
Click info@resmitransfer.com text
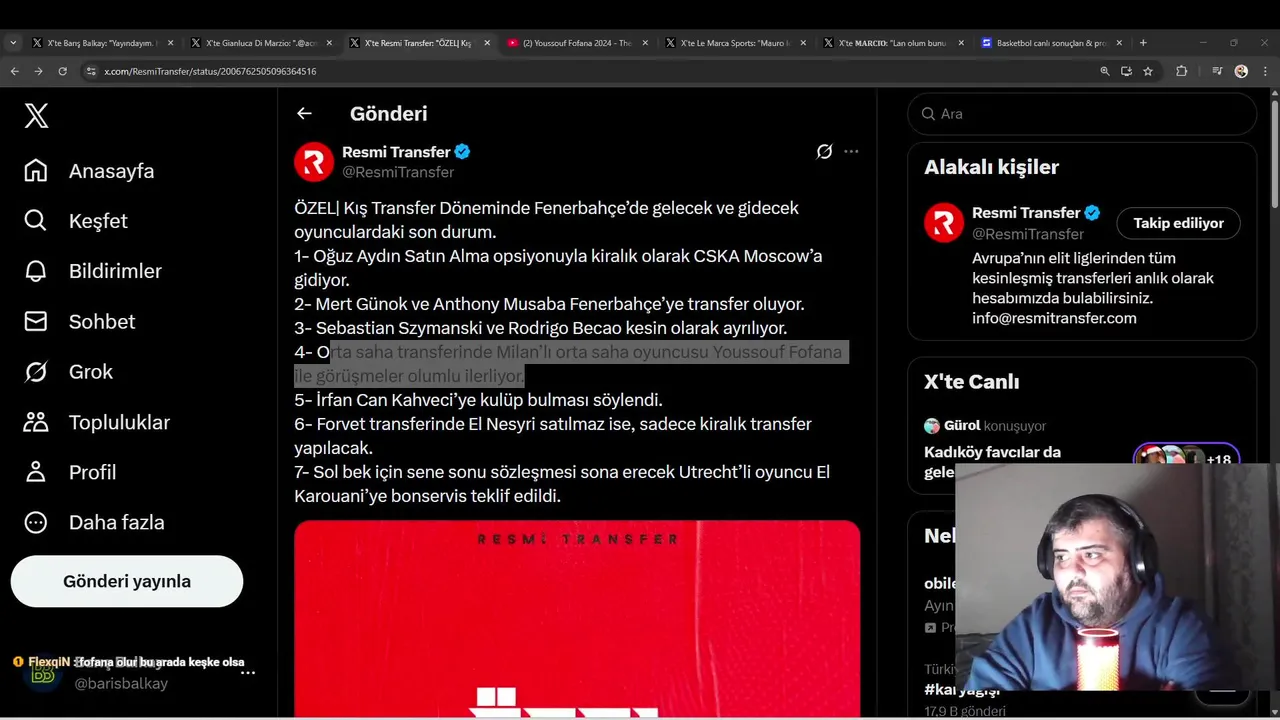pos(1054,318)
